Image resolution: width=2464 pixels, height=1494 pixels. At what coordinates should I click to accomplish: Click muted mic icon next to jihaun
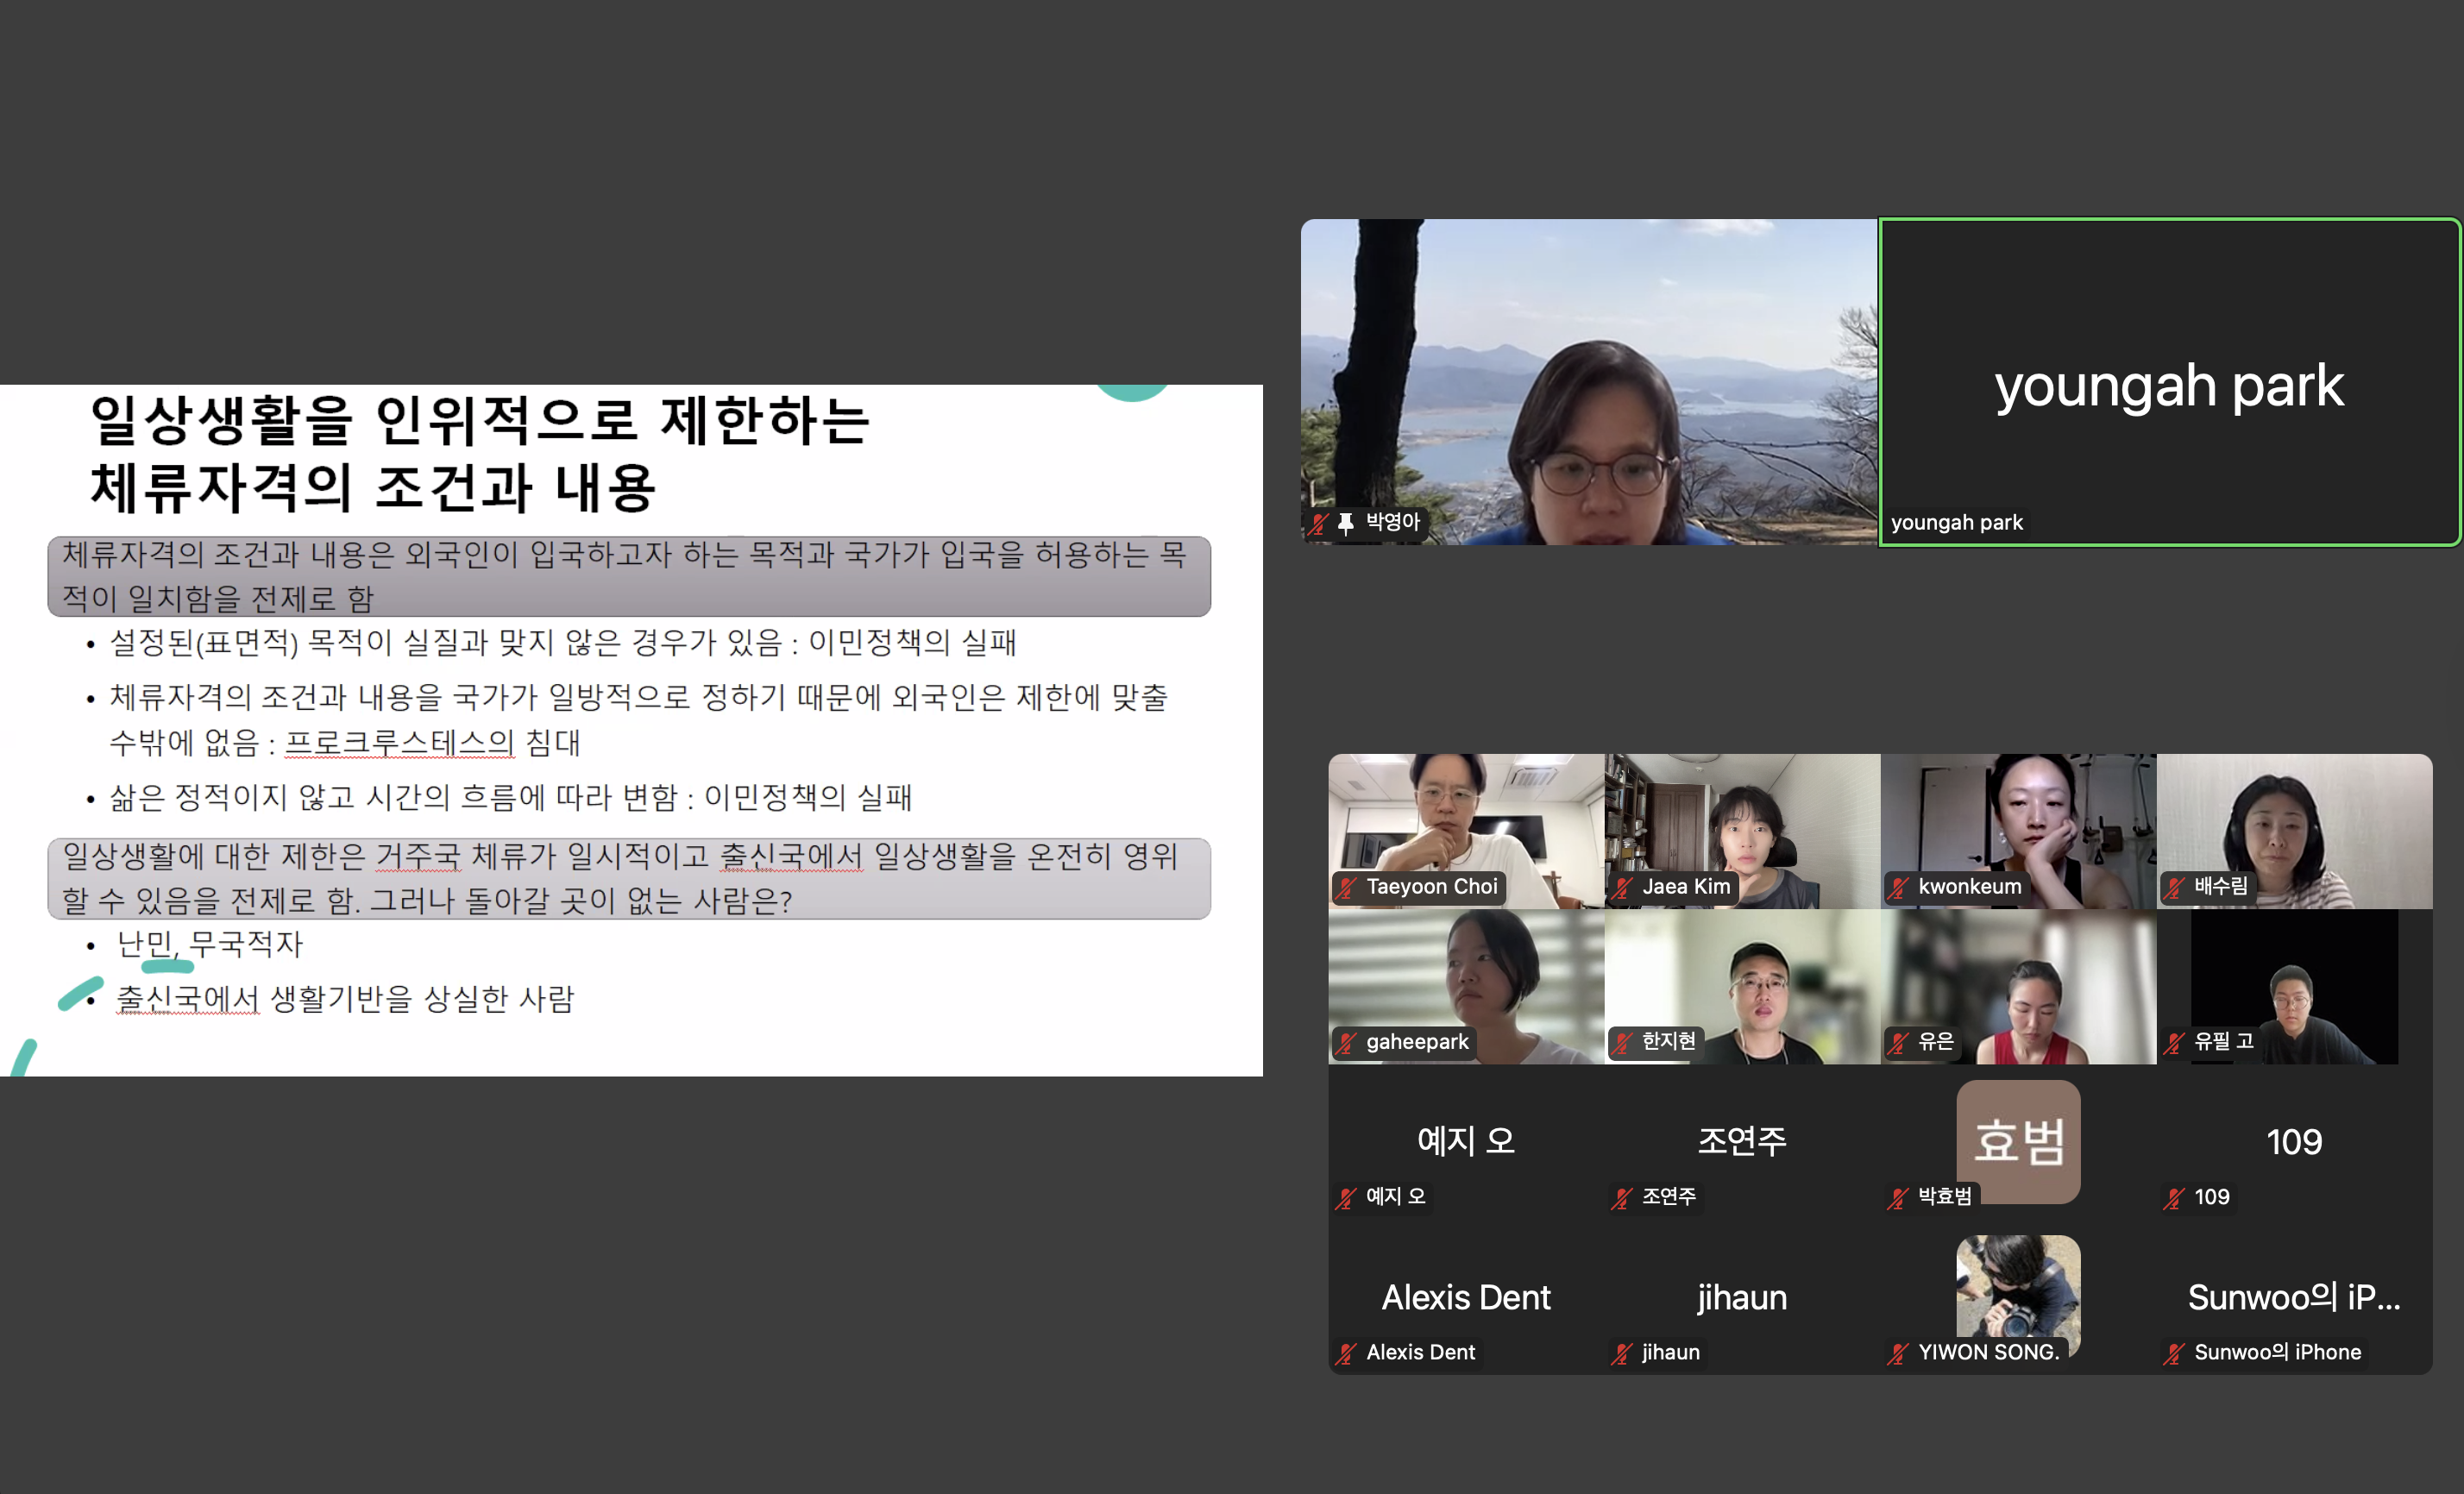(1622, 1354)
